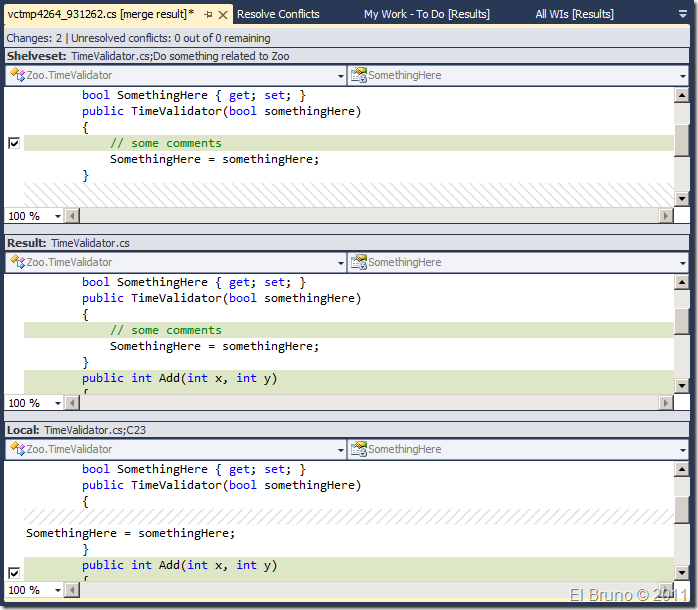Click SomethingHere member icon in Result pane
The image size is (698, 610).
(358, 262)
